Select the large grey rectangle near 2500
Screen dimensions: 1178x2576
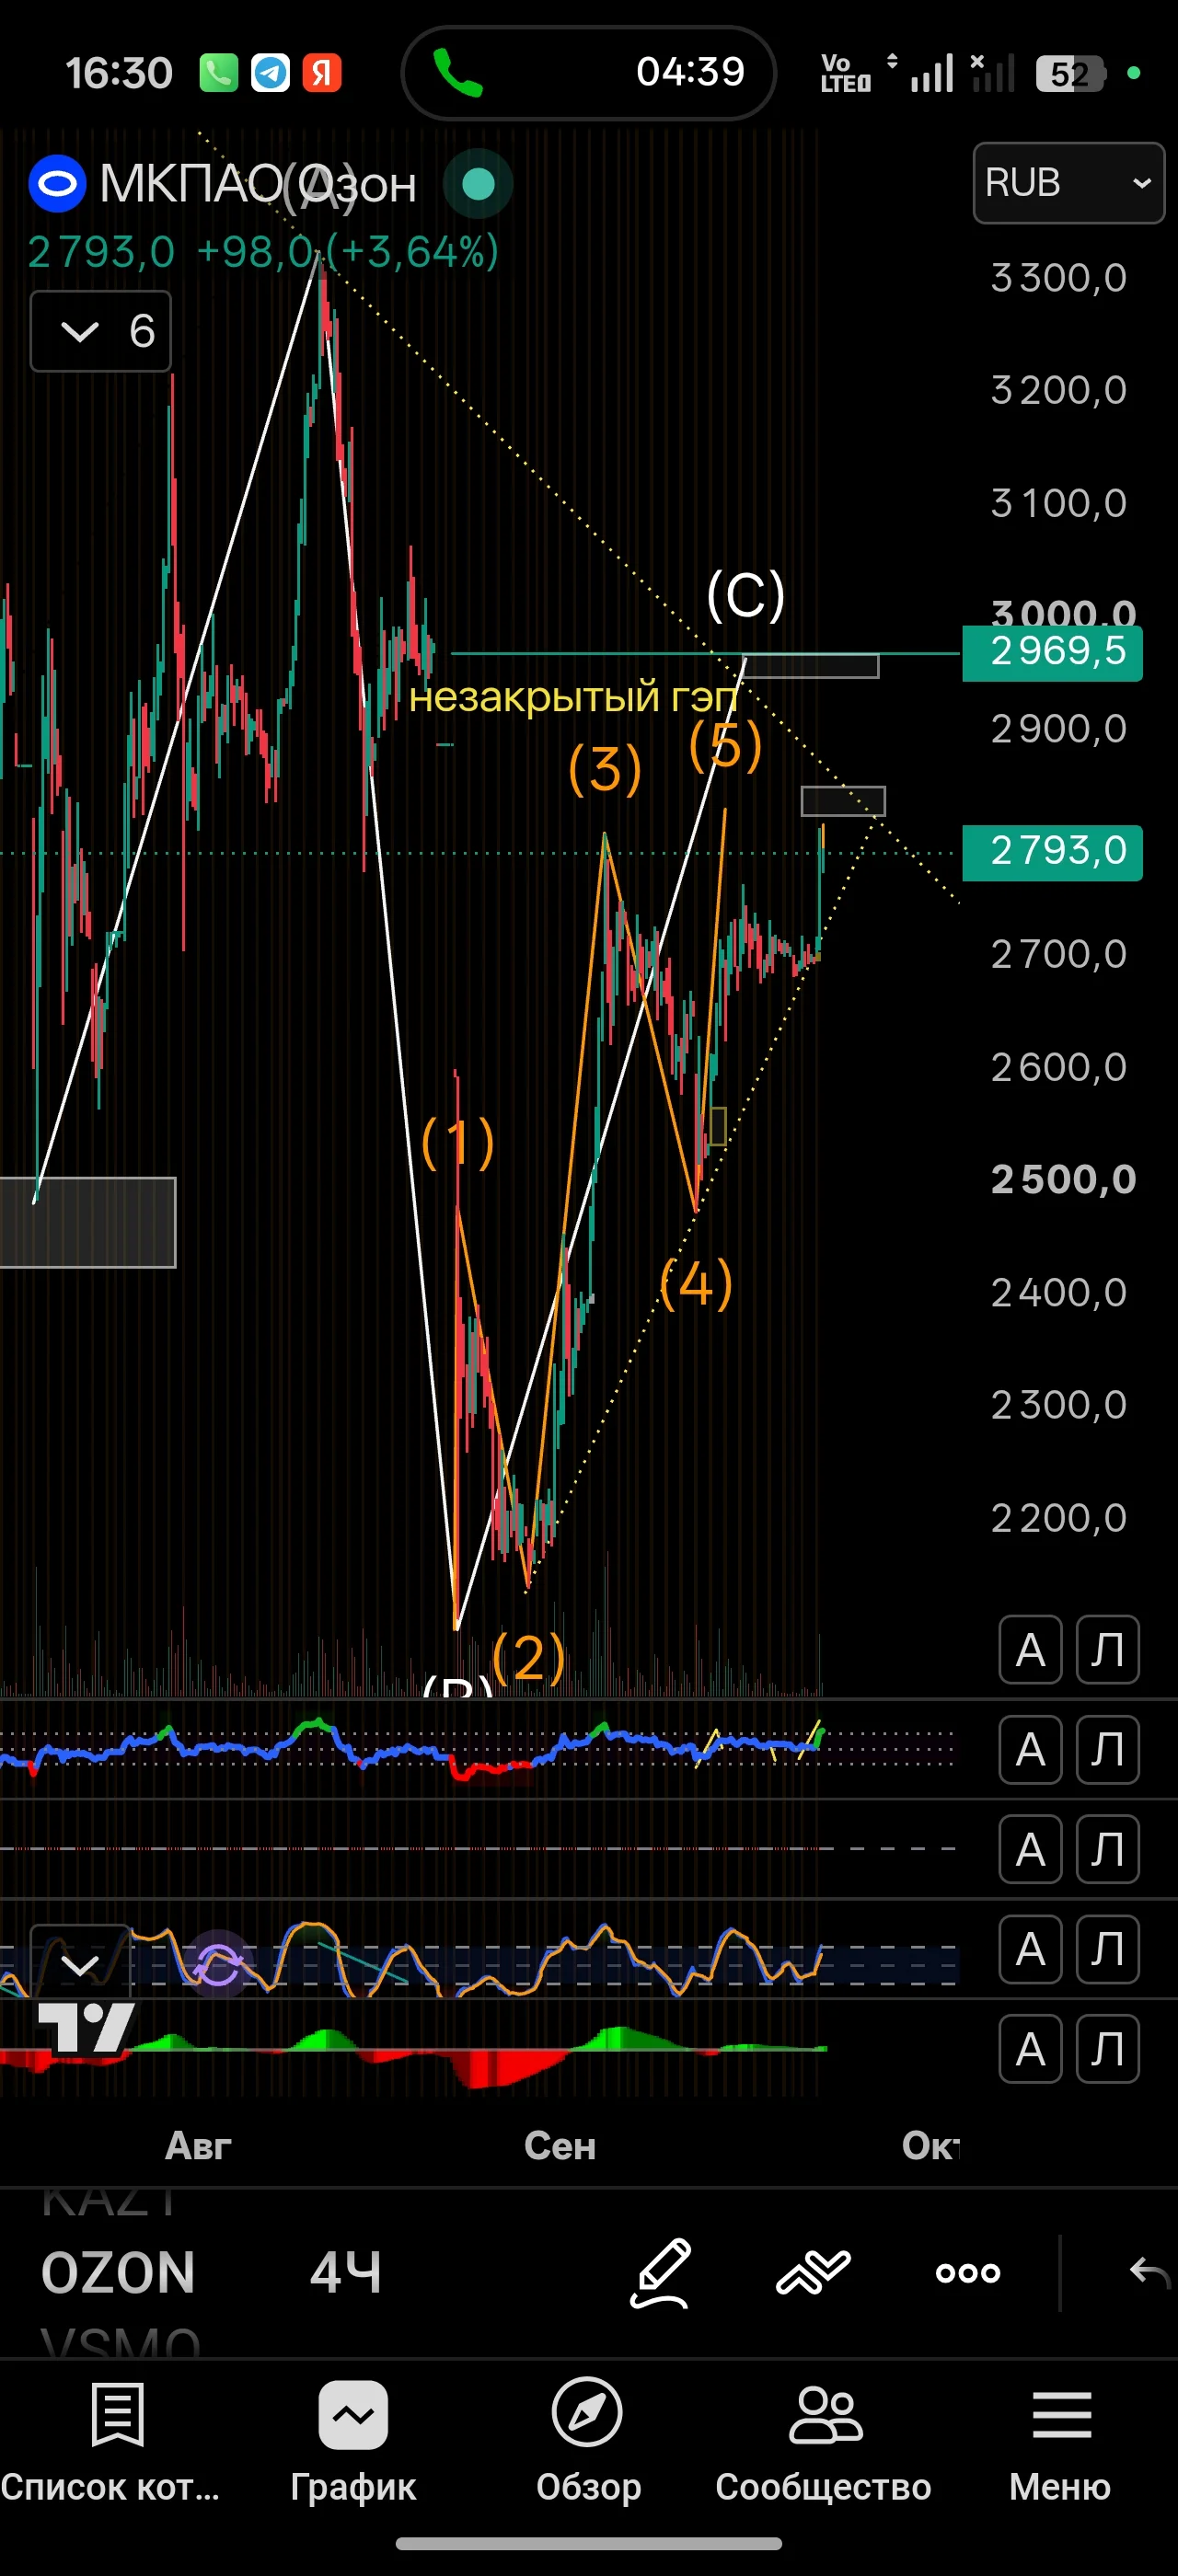[87, 1222]
